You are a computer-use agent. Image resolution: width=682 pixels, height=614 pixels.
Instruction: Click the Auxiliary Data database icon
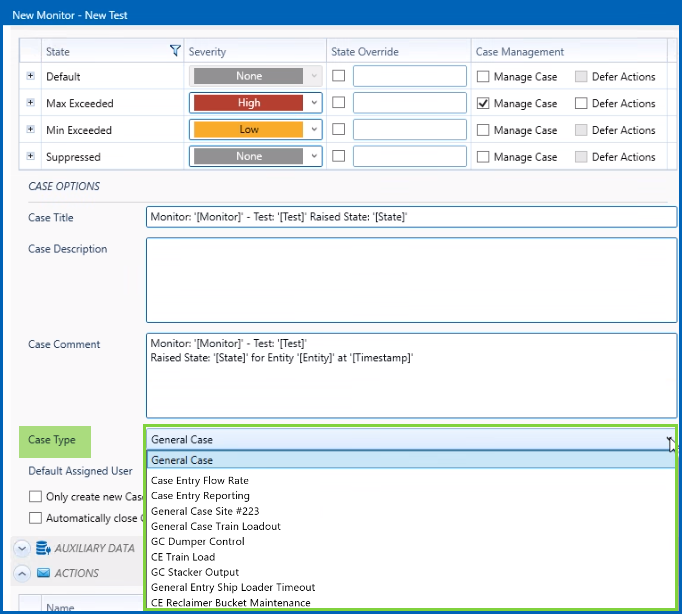coord(43,548)
